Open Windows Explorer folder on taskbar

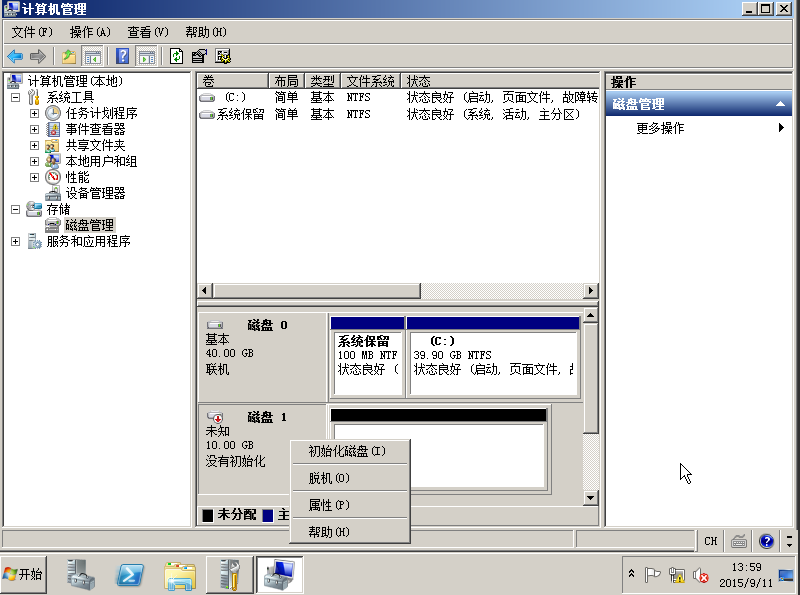click(x=180, y=574)
